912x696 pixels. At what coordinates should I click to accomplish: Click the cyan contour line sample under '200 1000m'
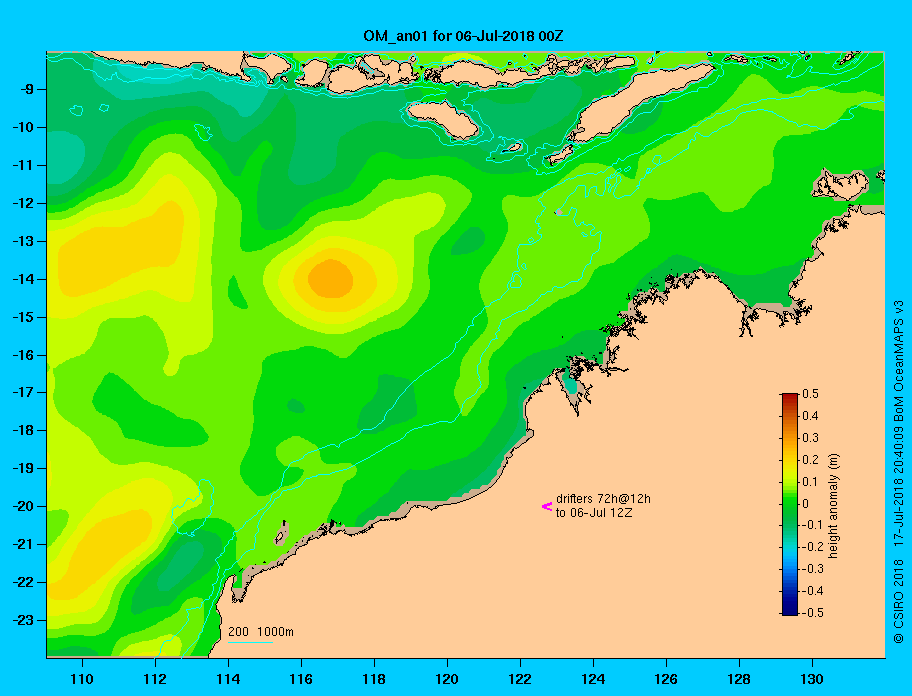[250, 642]
